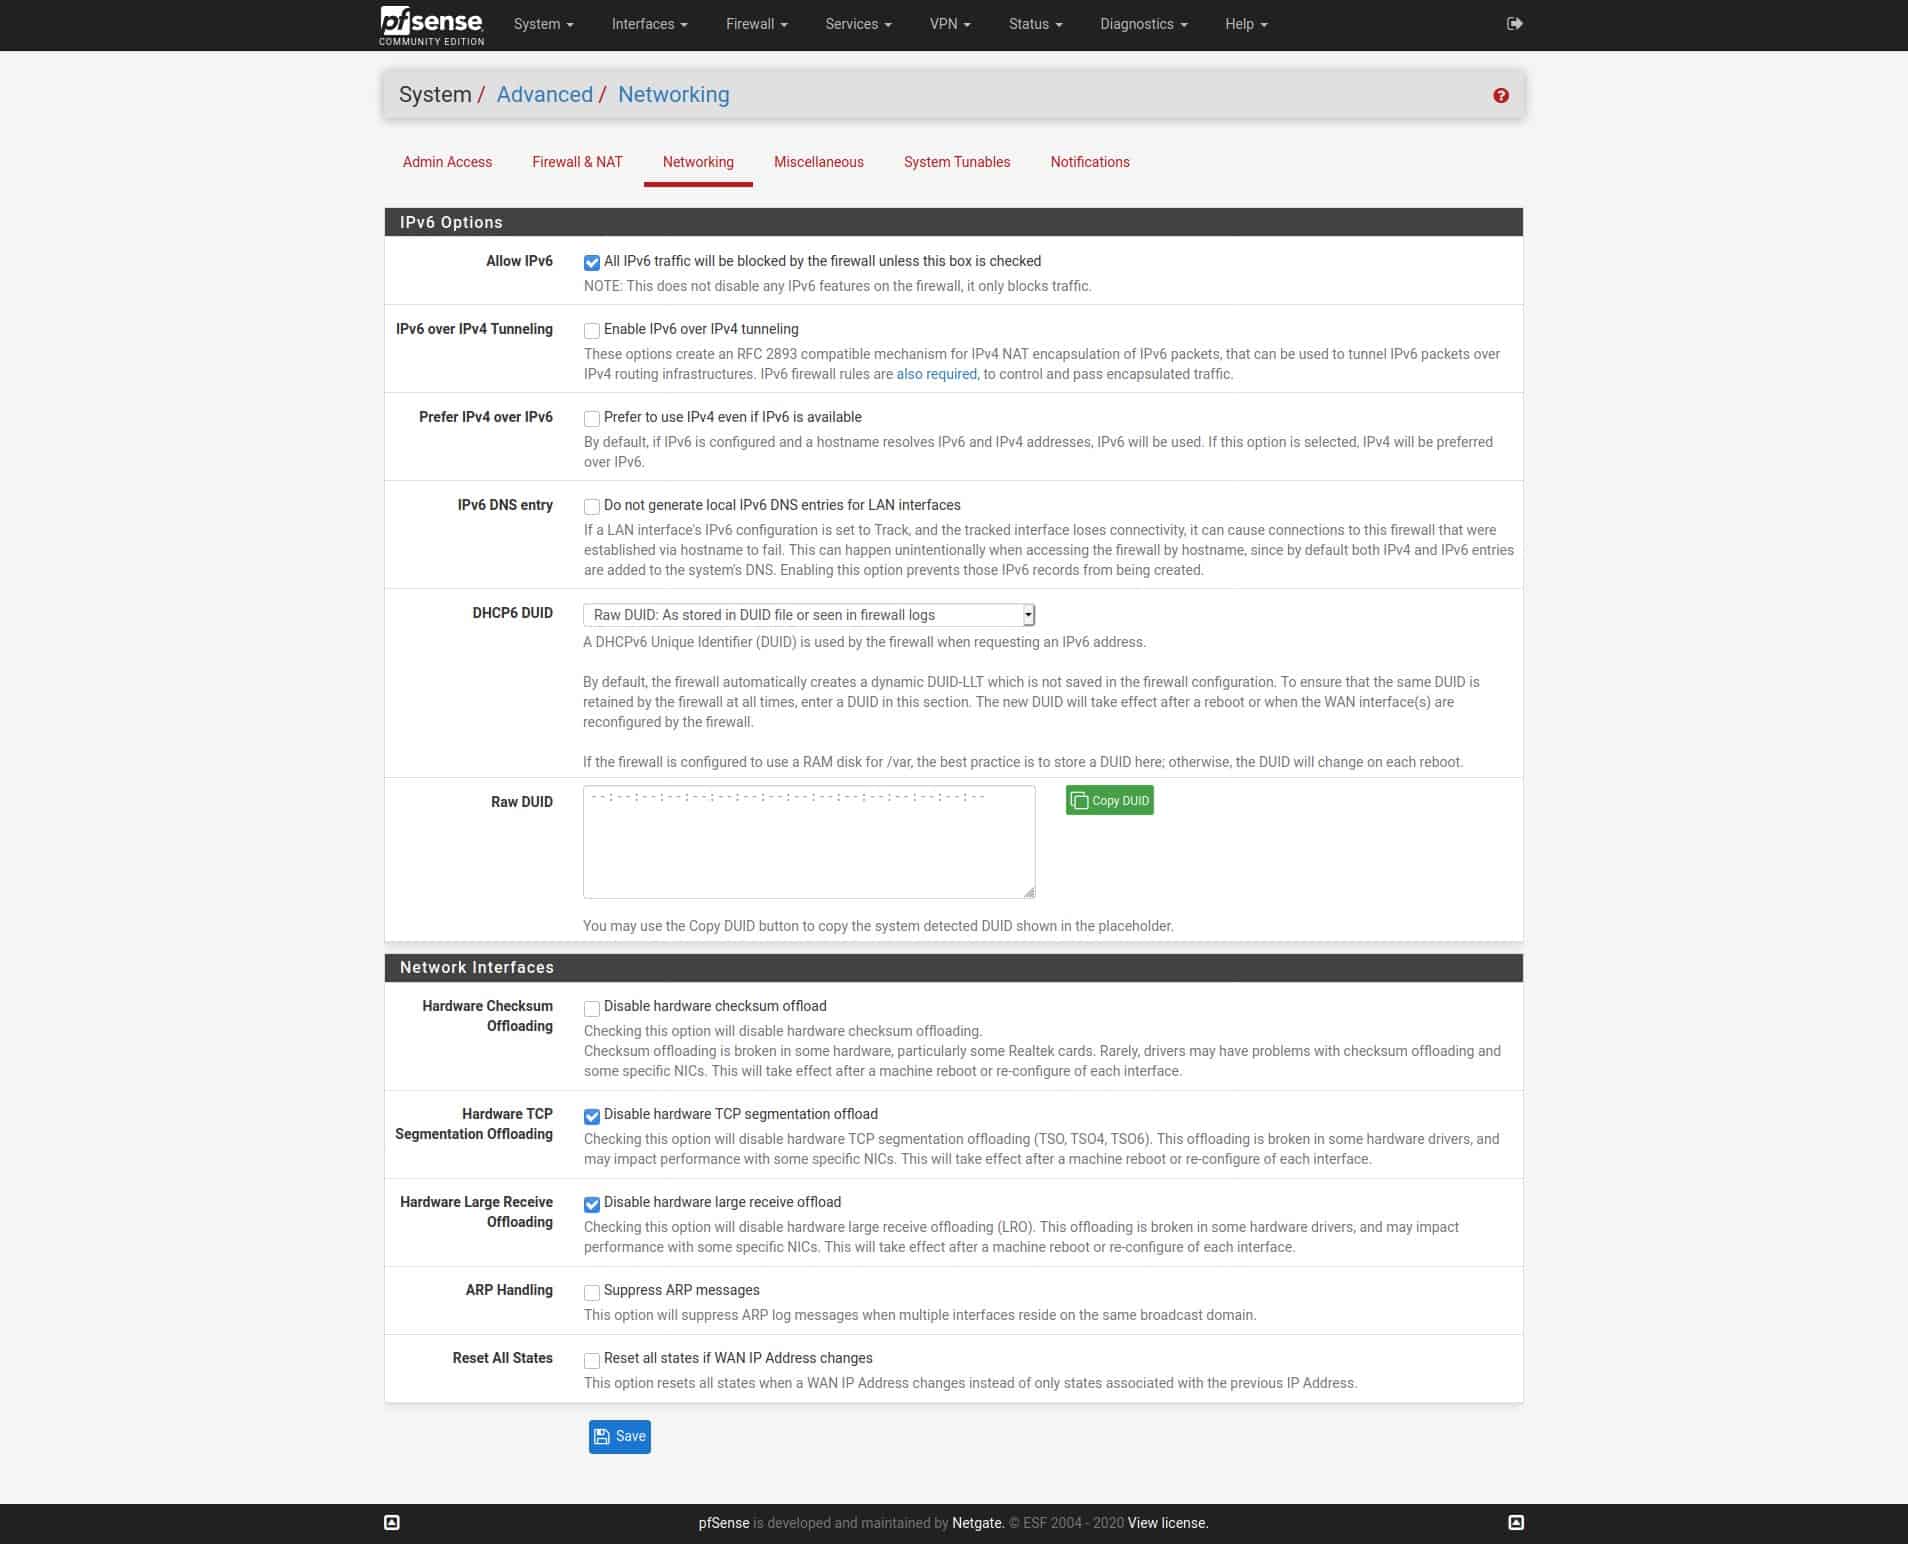Click the IPv6 Options section header

[x=953, y=222]
